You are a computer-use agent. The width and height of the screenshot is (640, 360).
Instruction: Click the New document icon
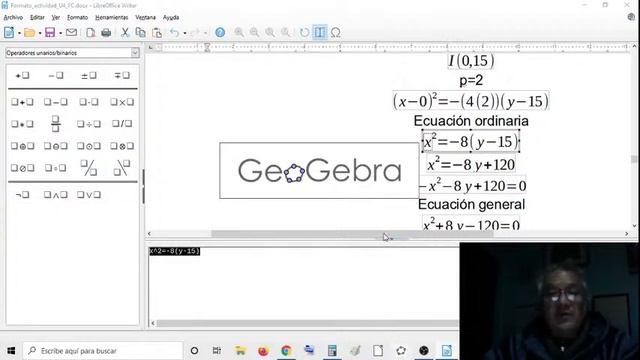click(9, 32)
